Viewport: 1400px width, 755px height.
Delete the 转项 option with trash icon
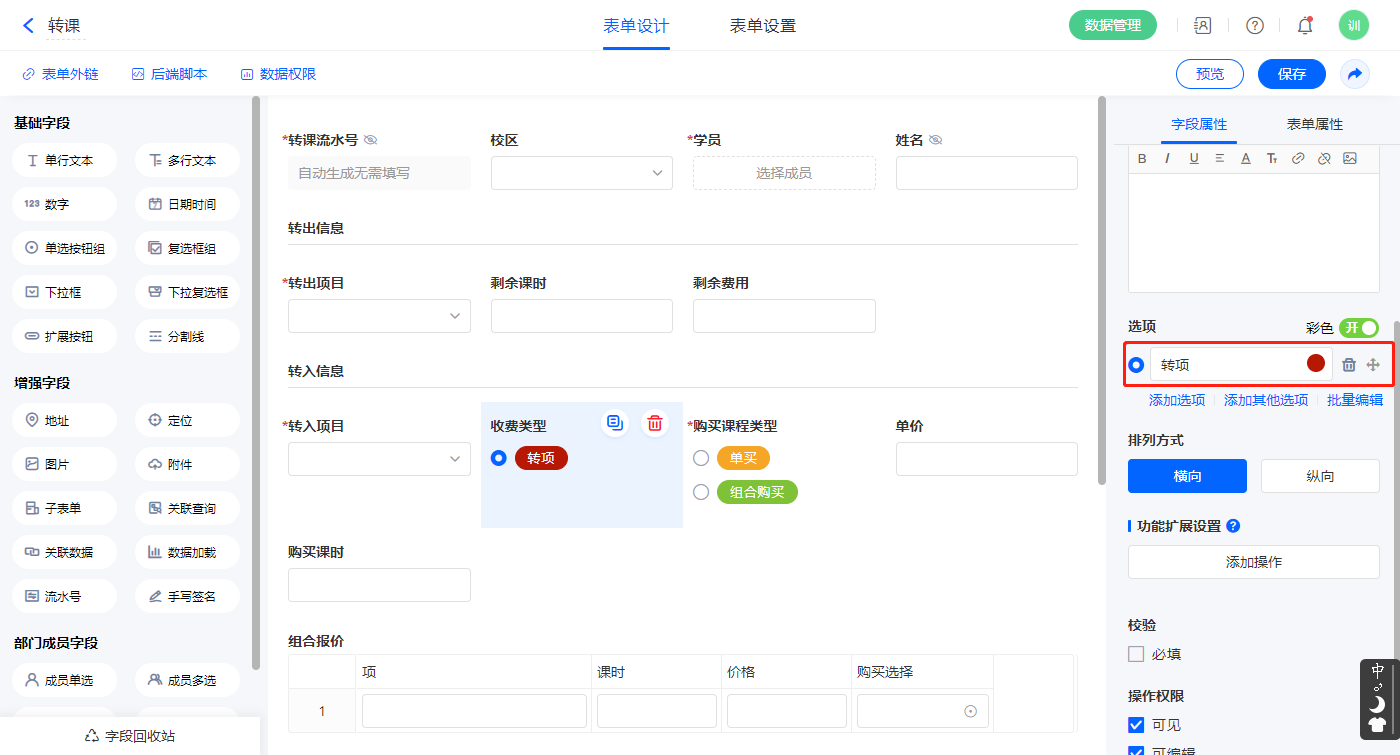coord(1348,365)
